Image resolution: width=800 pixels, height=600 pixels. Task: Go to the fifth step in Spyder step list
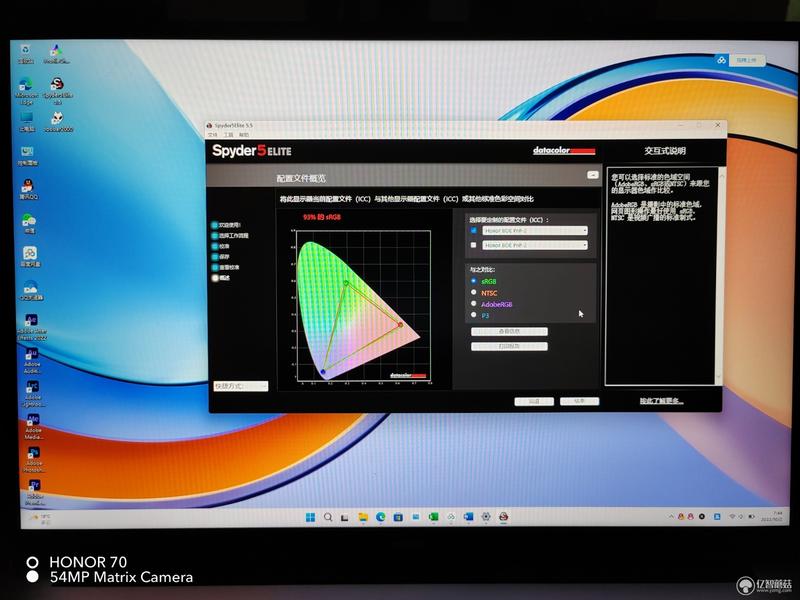coord(226,267)
